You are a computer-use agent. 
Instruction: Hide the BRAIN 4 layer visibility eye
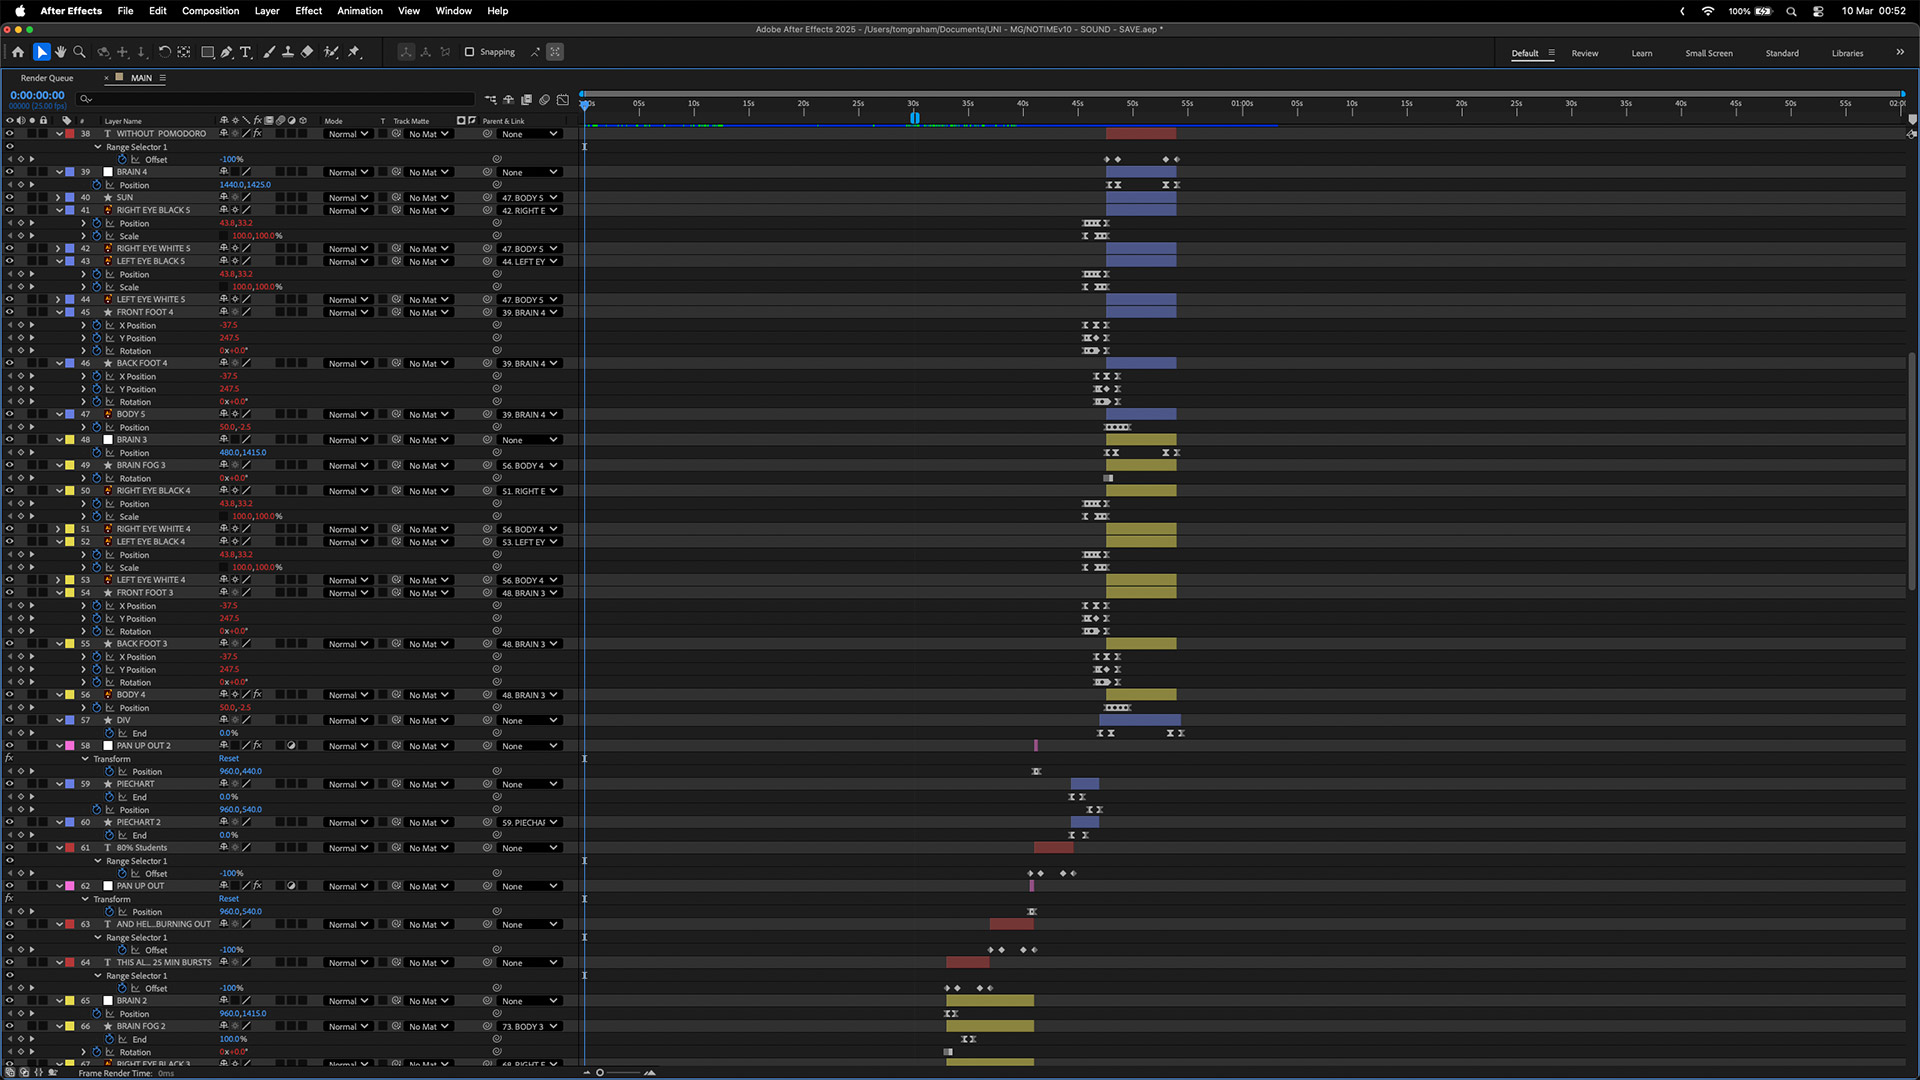pyautogui.click(x=10, y=172)
